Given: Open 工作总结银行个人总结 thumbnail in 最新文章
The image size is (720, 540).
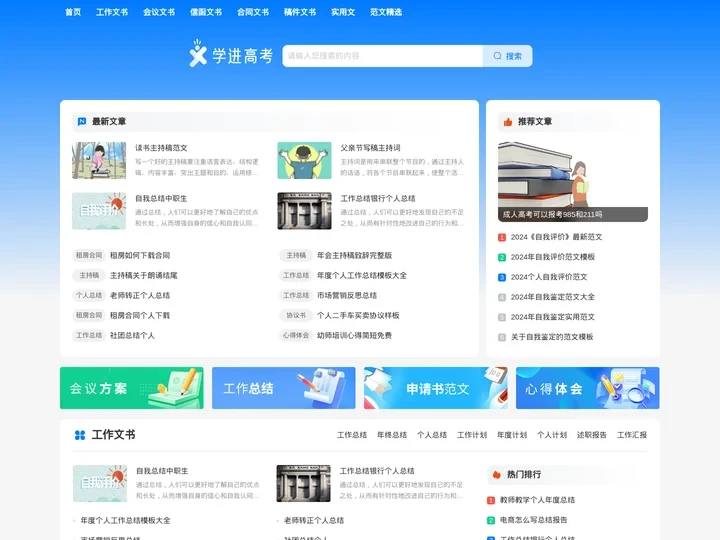Looking at the screenshot, I should 304,211.
